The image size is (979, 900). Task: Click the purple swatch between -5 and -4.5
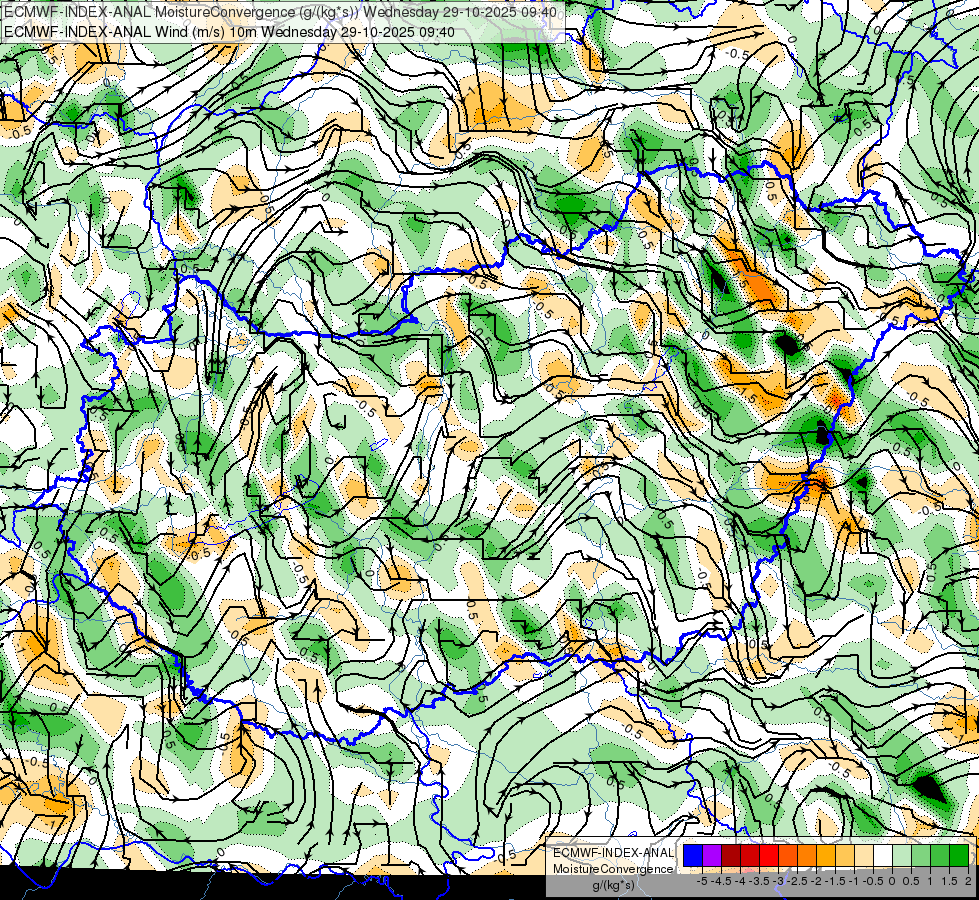pyautogui.click(x=712, y=856)
